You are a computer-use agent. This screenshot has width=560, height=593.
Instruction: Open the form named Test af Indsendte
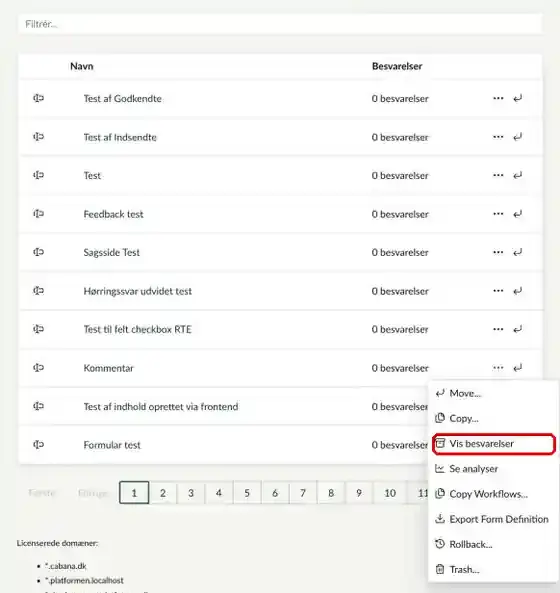[x=120, y=137]
